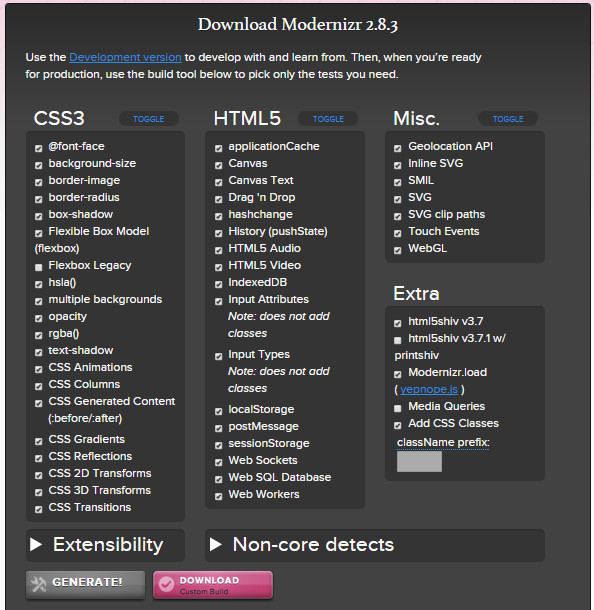
Task: Uncheck the localStorage checkbox
Action: (x=219, y=411)
